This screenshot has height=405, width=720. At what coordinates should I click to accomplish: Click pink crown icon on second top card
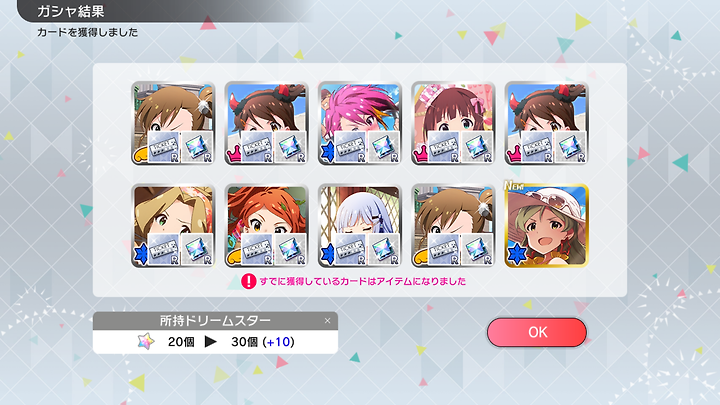click(235, 153)
